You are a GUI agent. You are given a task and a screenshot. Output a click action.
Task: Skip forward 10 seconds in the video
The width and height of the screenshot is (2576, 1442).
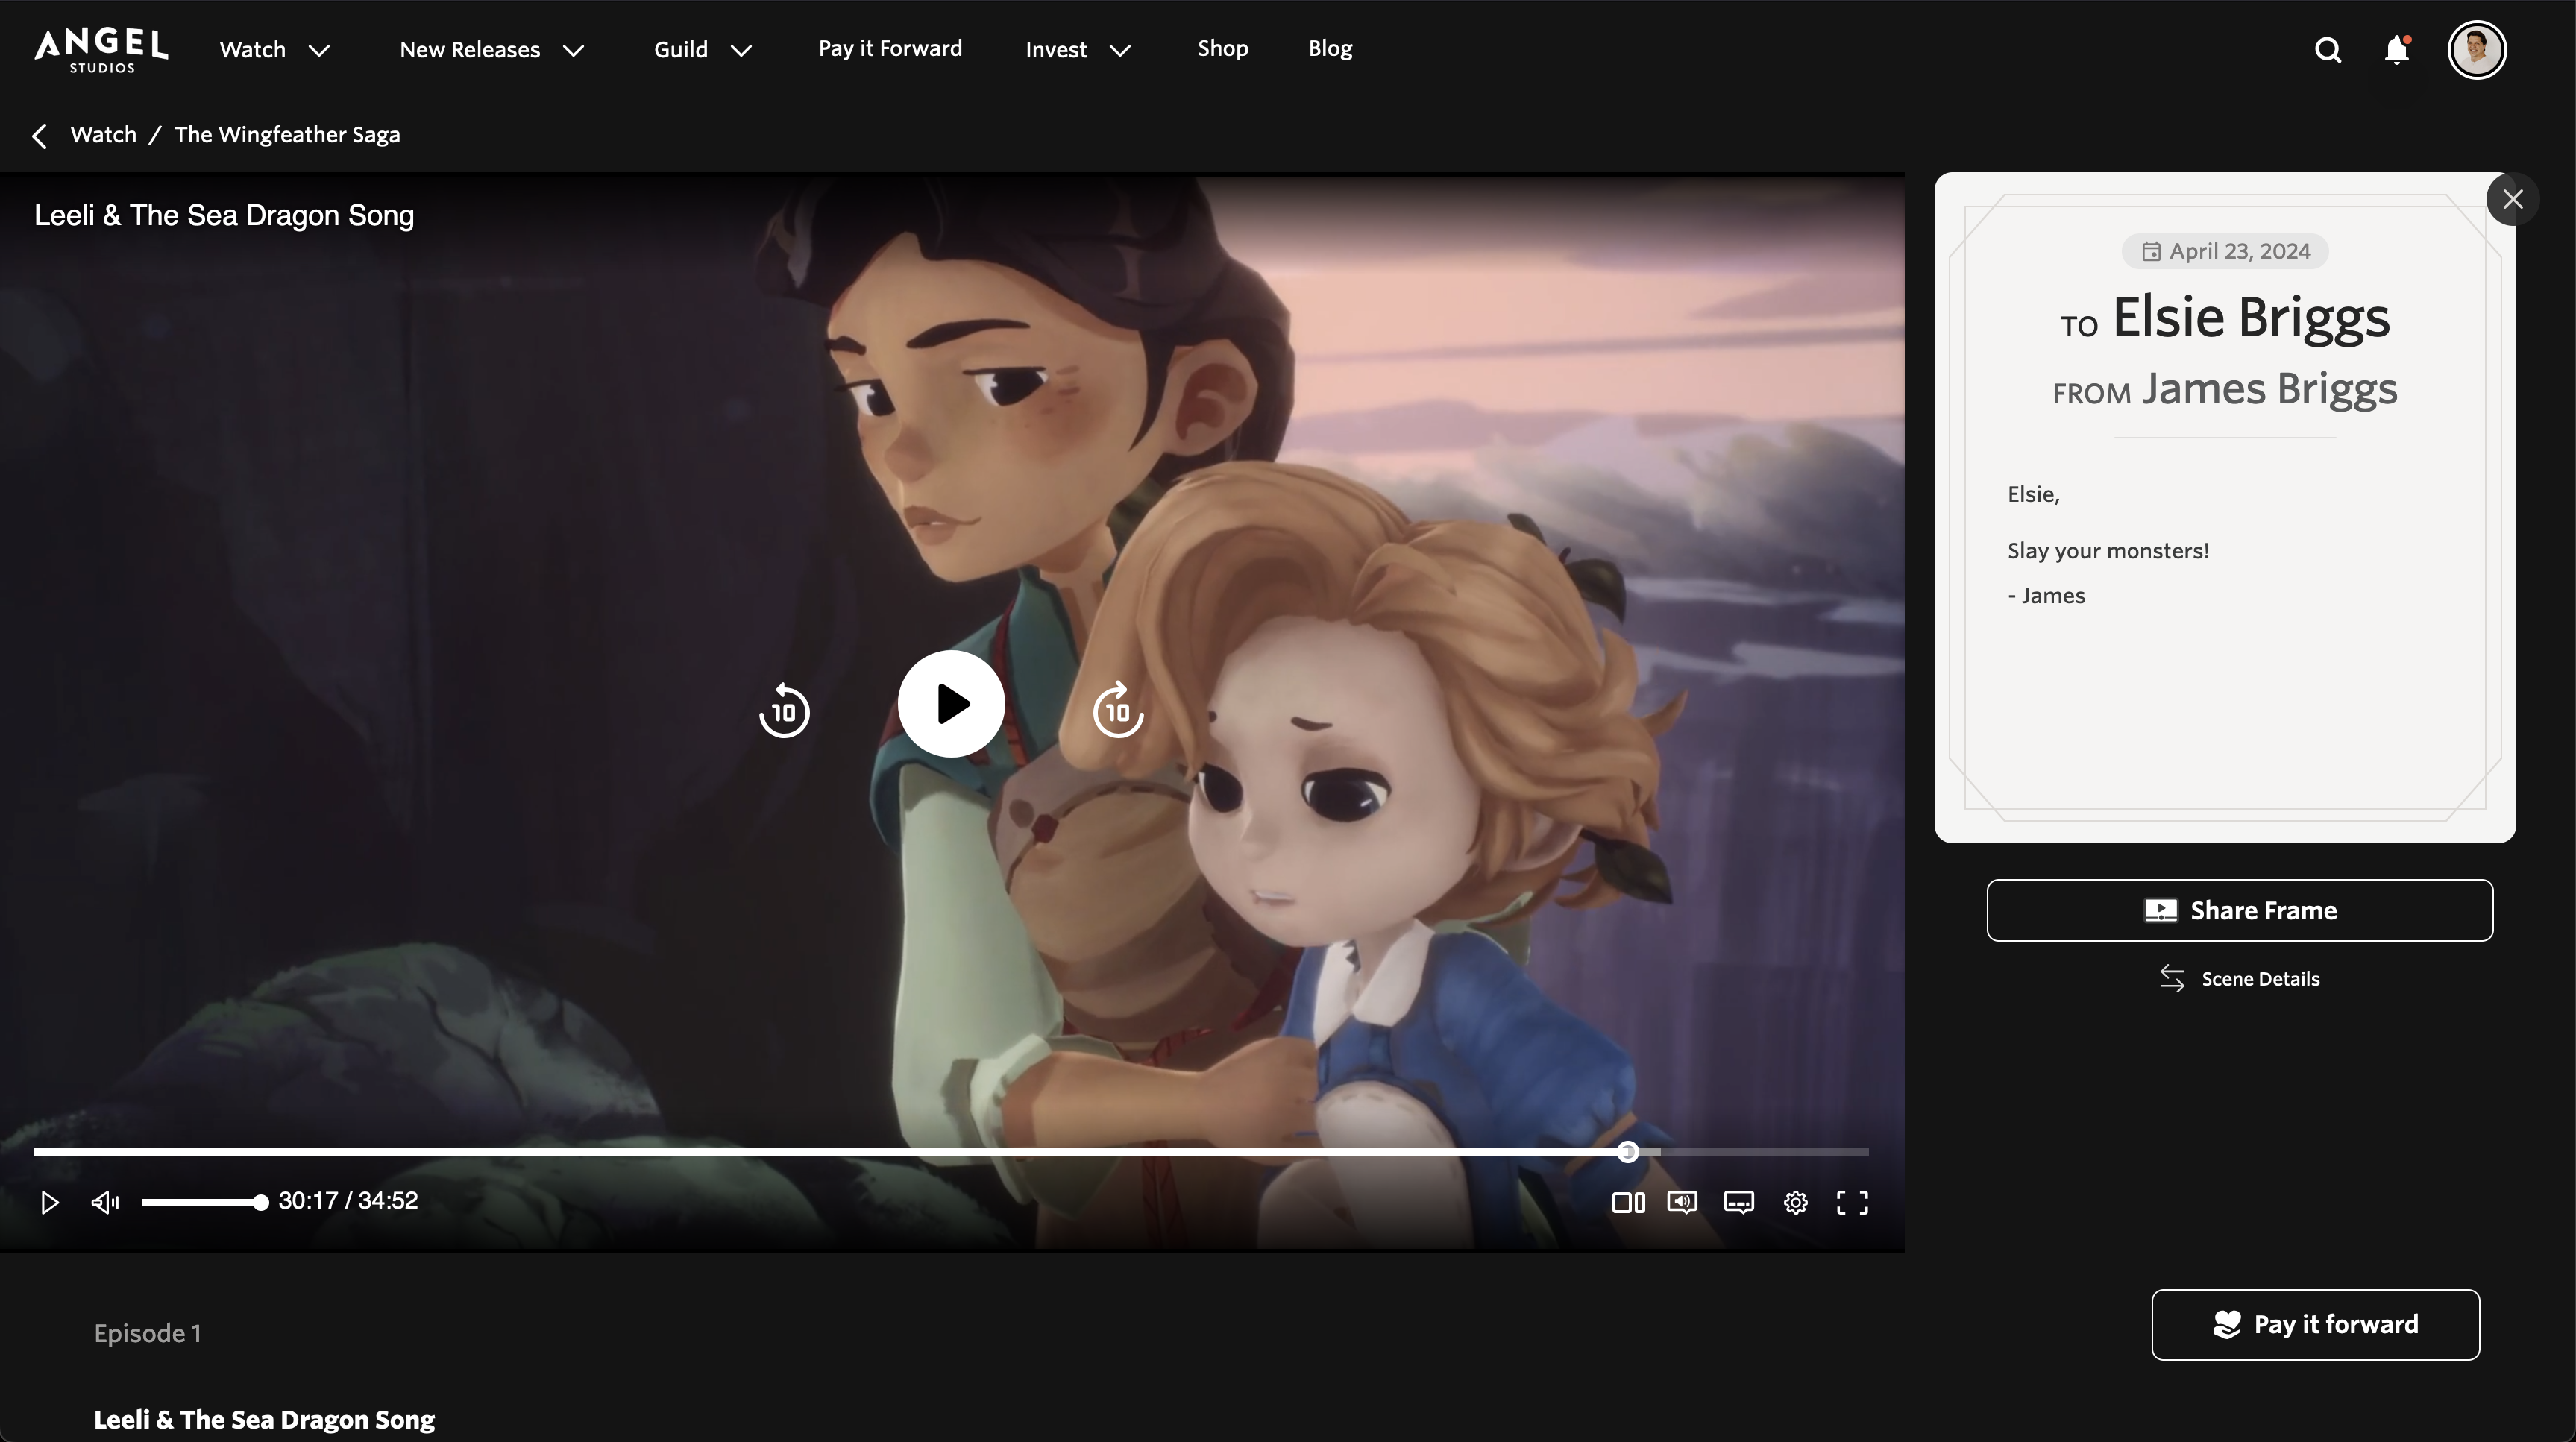point(1118,710)
